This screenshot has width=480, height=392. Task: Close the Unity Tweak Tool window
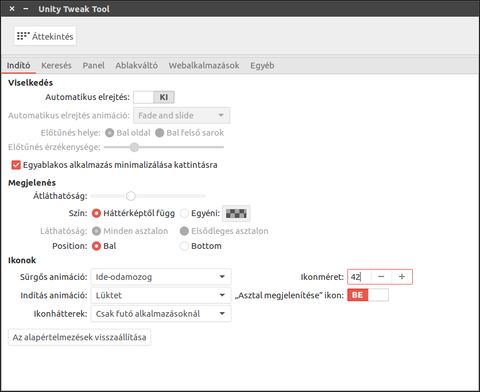click(12, 9)
